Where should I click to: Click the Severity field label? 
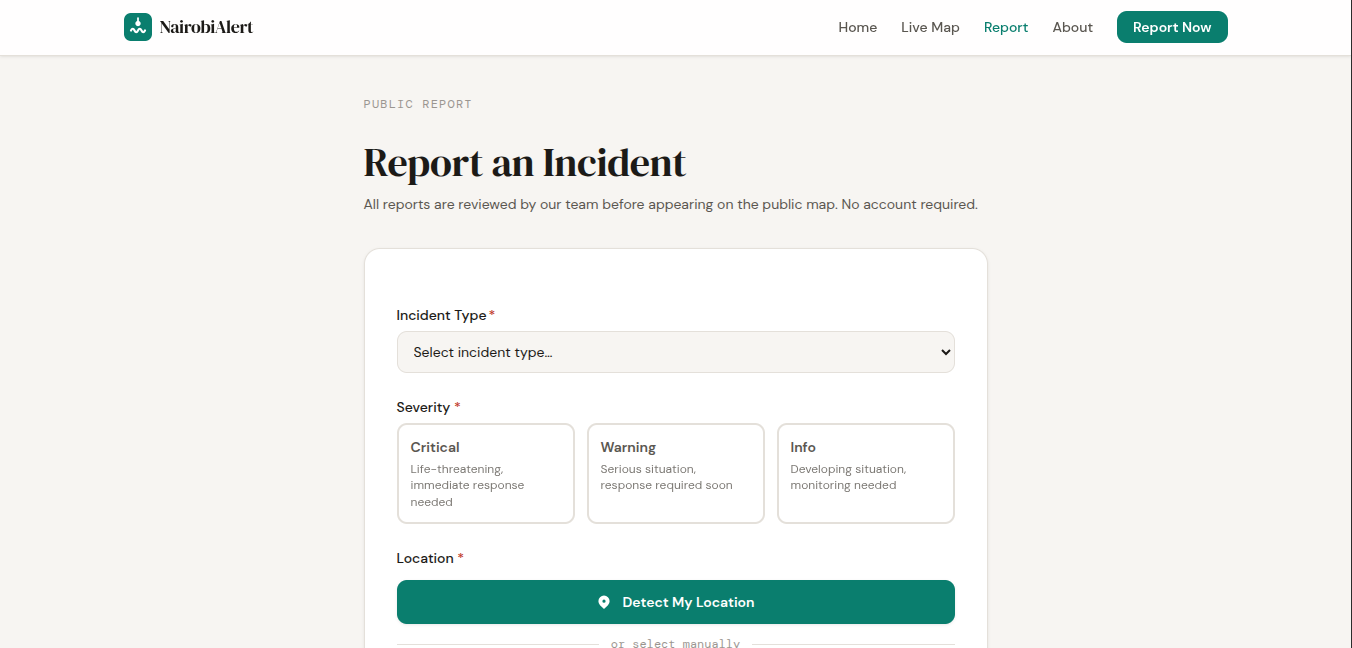coord(428,407)
